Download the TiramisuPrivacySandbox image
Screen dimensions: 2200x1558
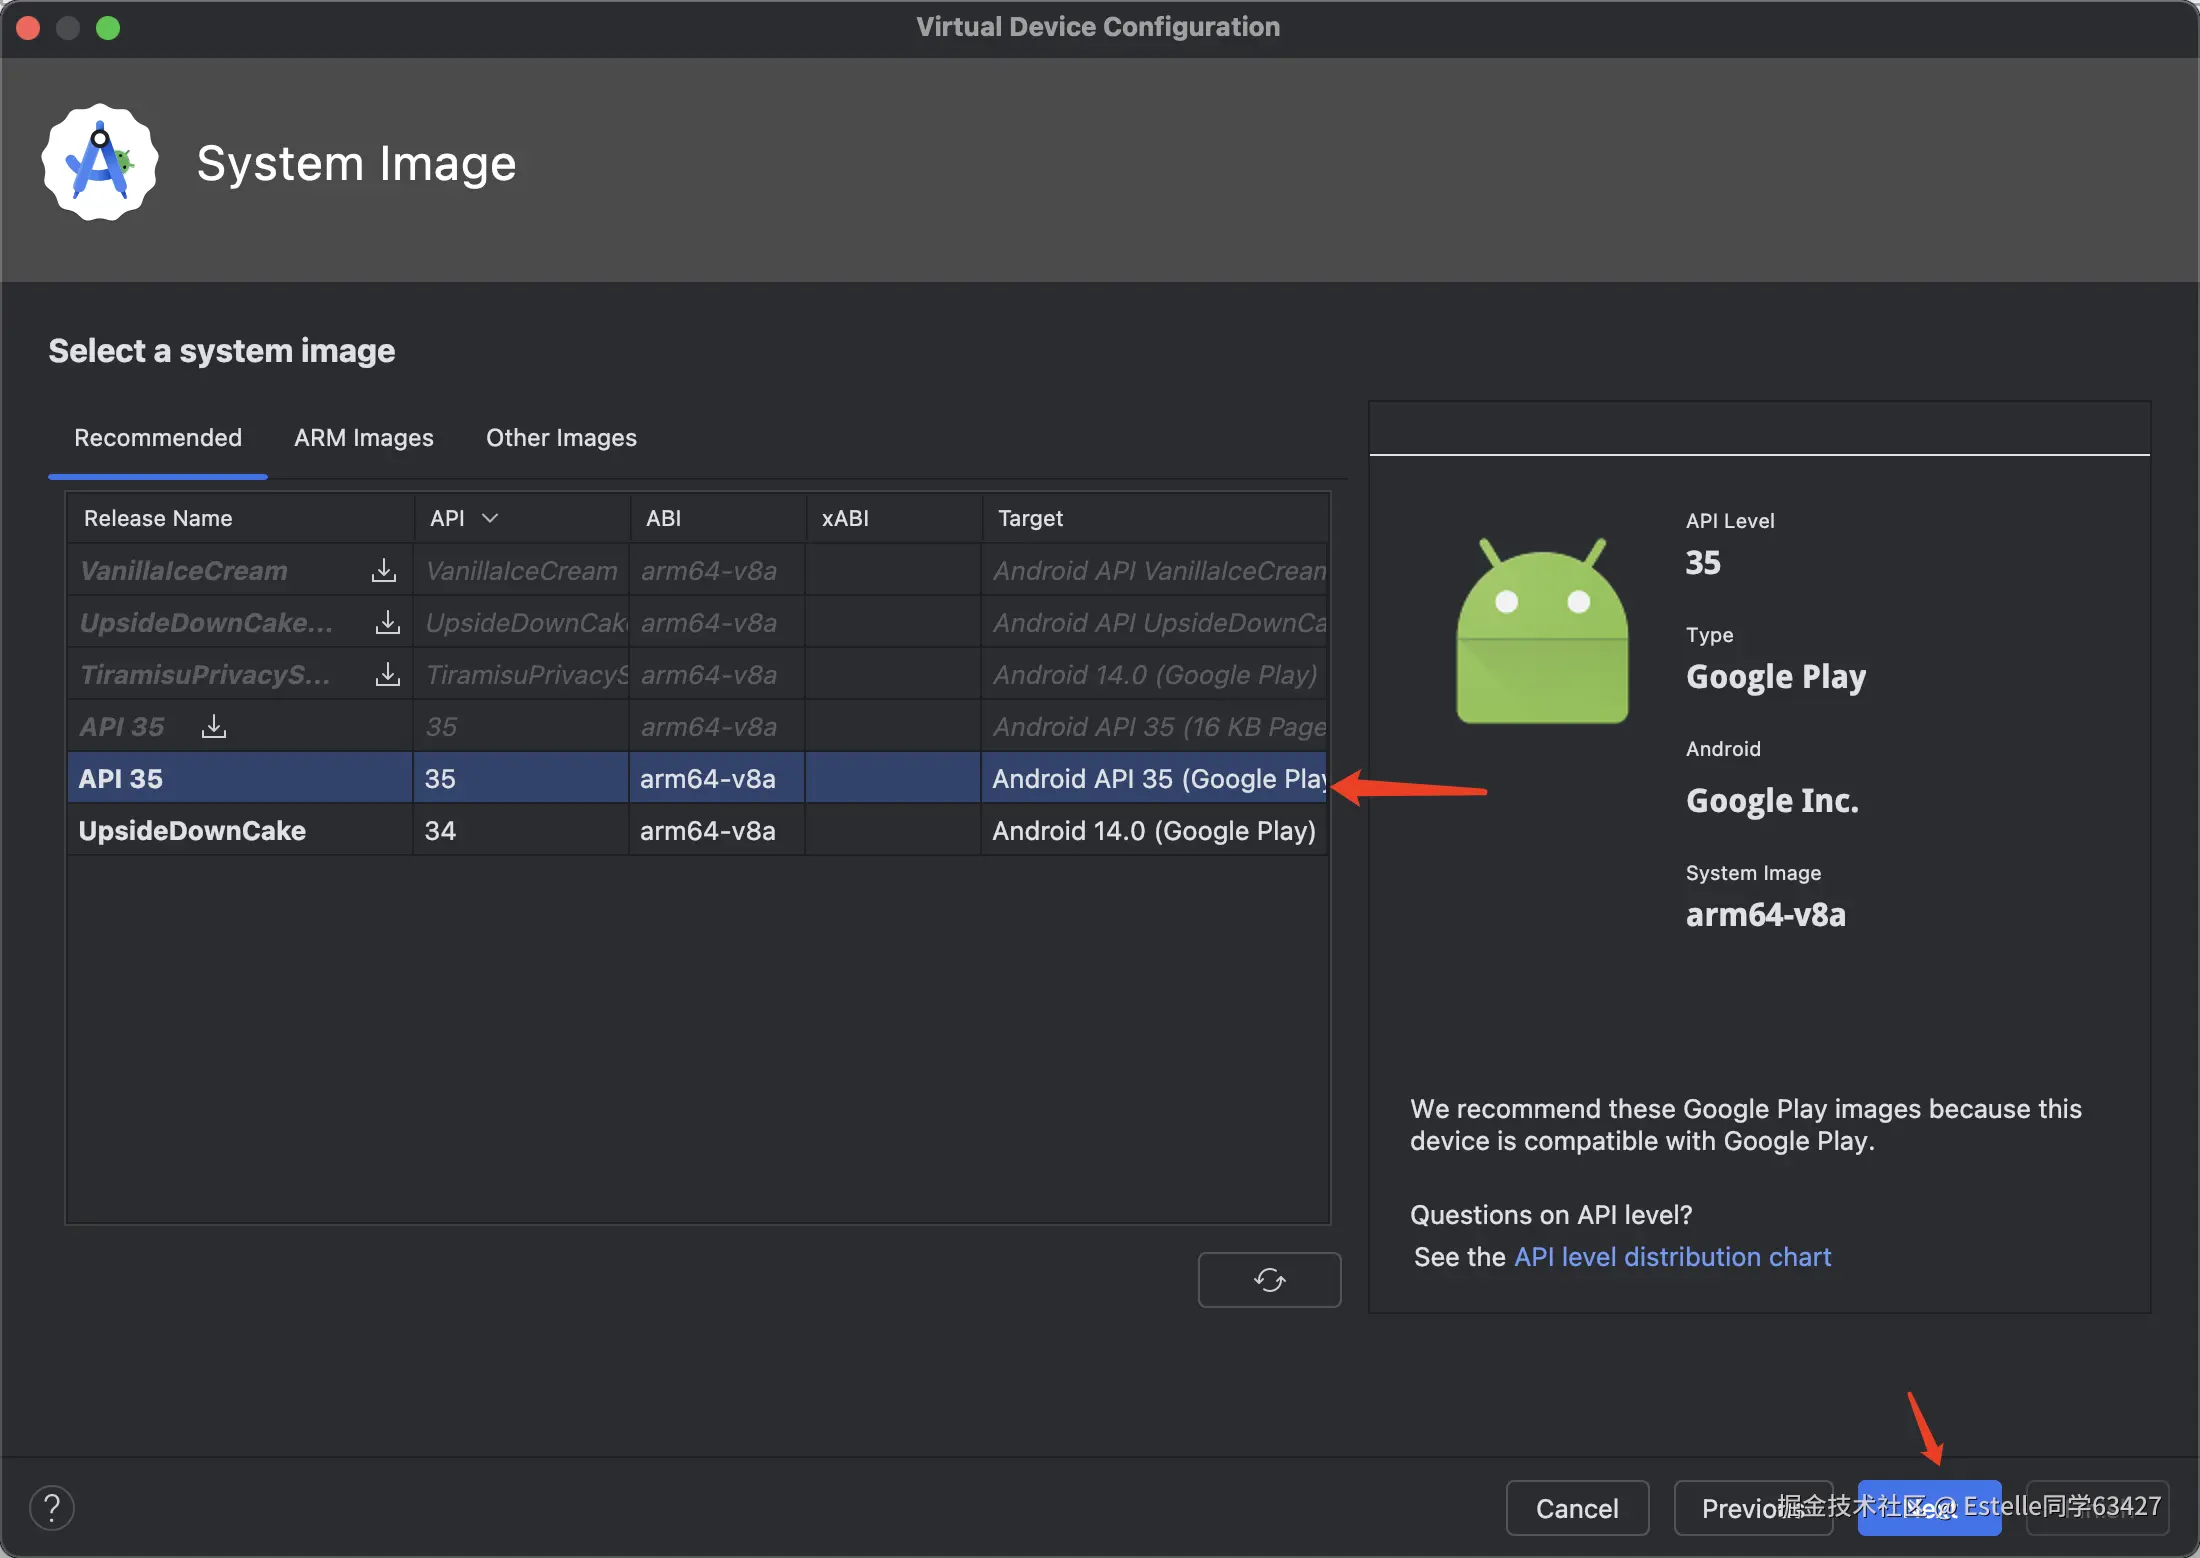[x=387, y=675]
